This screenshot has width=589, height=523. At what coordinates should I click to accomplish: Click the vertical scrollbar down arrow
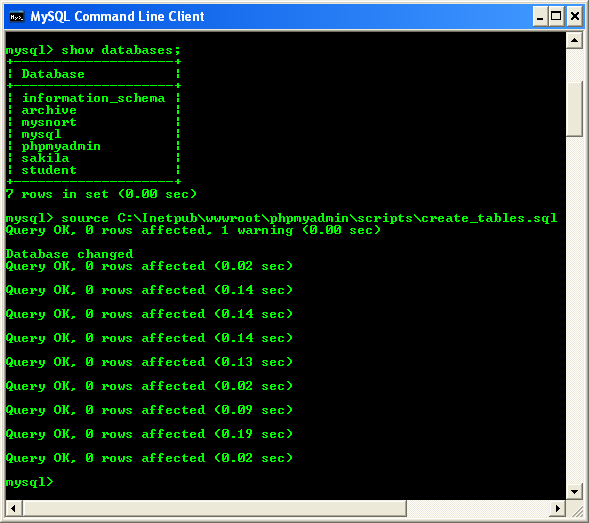click(x=574, y=491)
